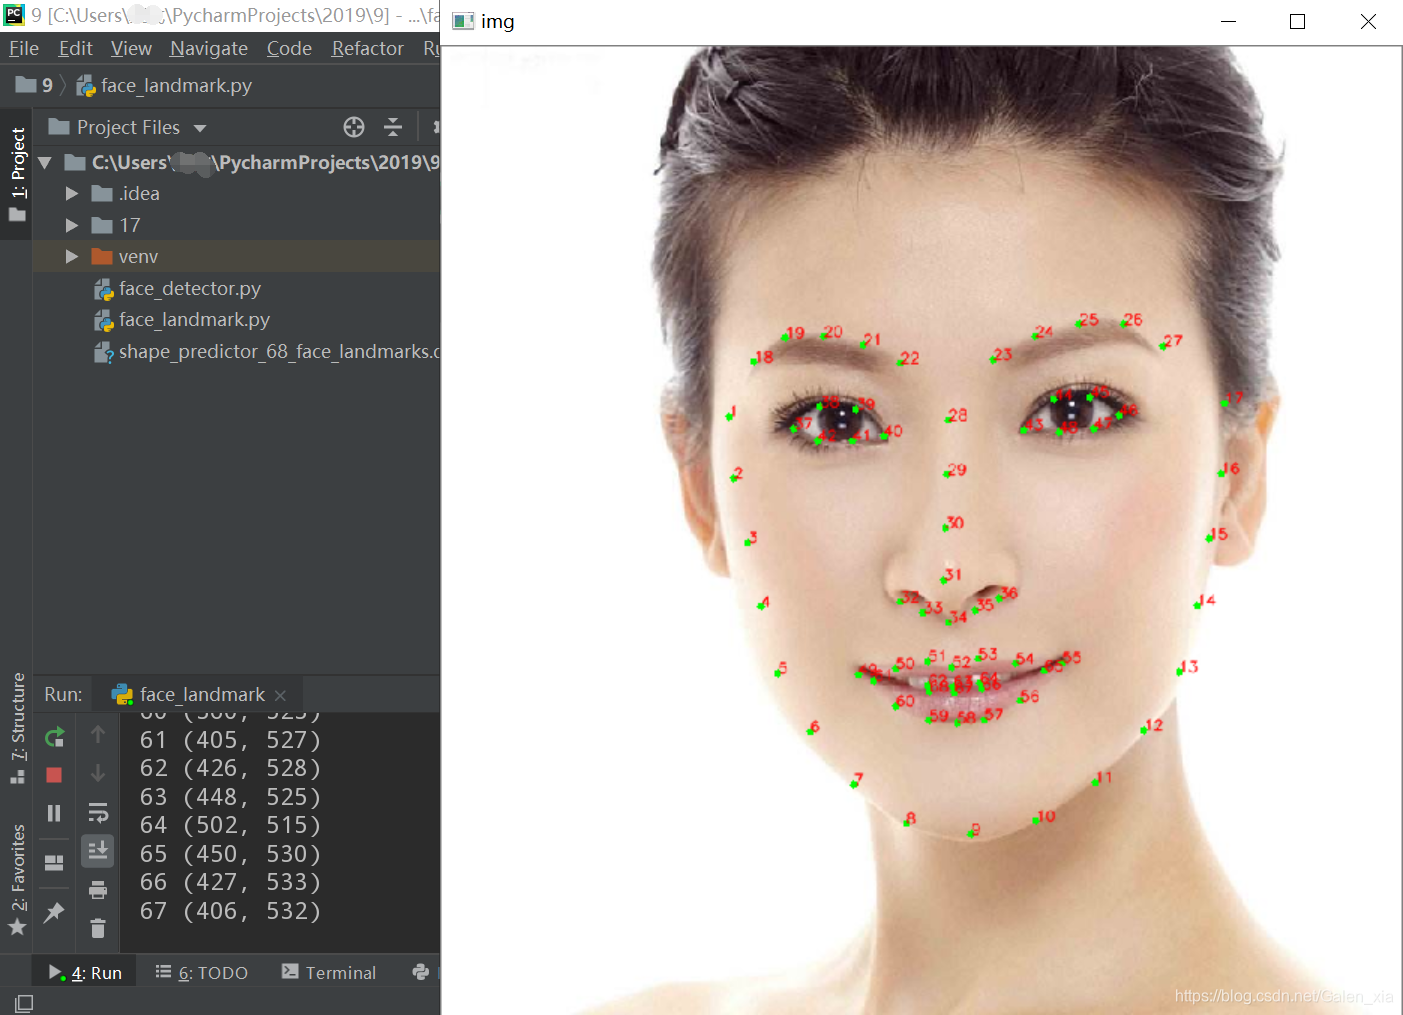
Task: Open the 6: TODO tool window
Action: point(202,972)
